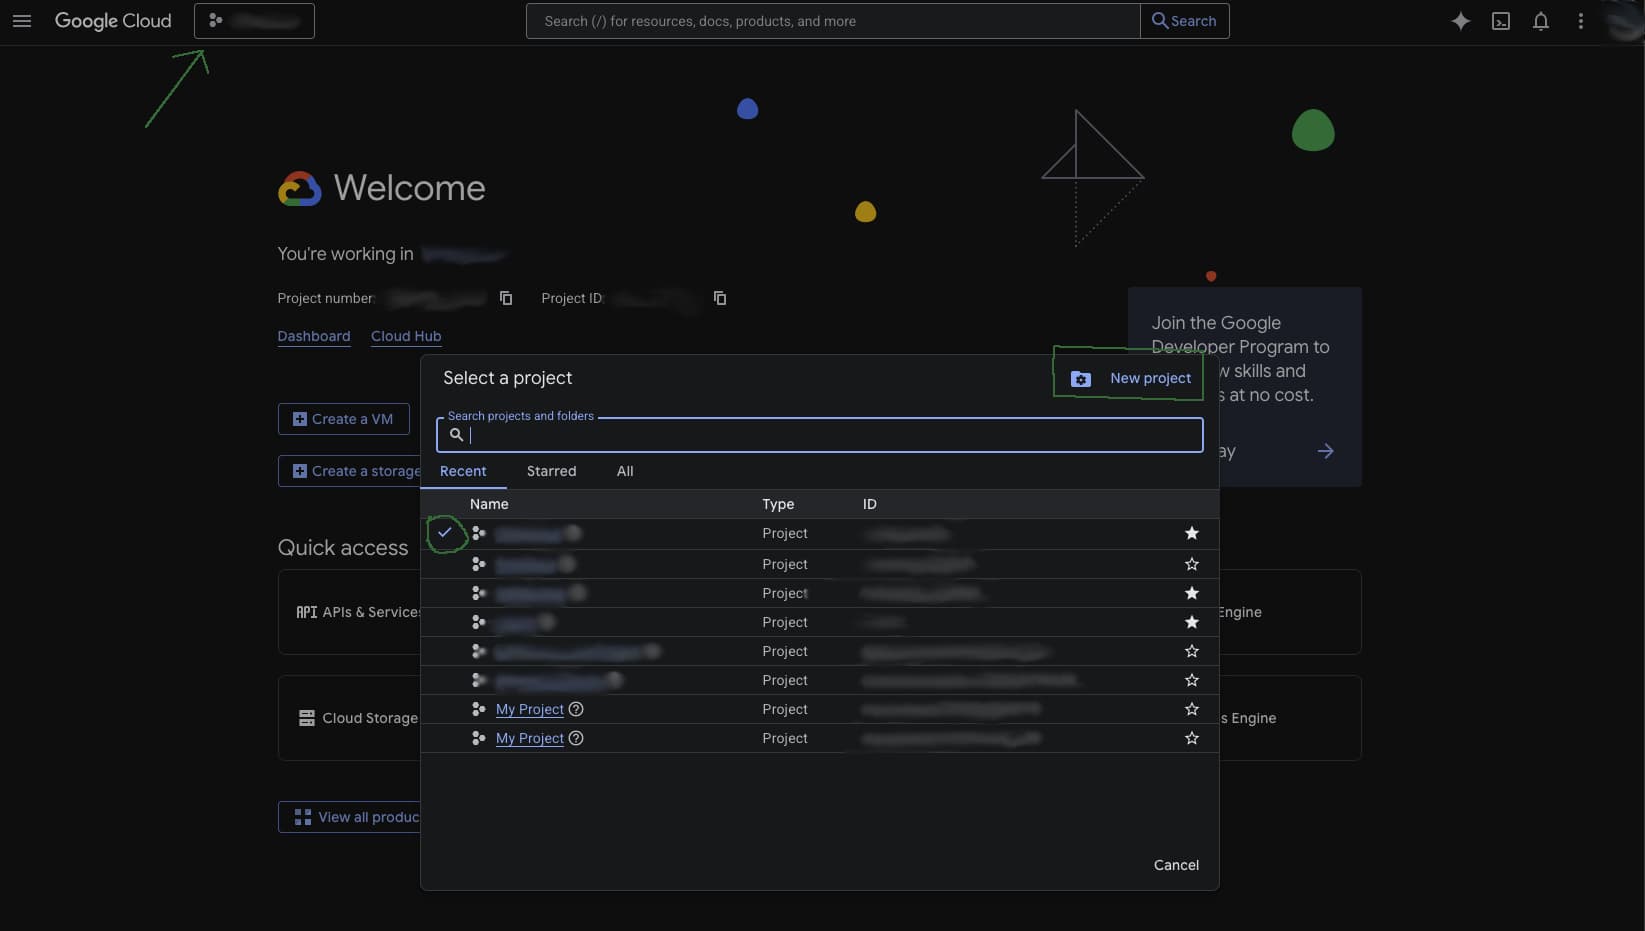The width and height of the screenshot is (1645, 931).
Task: Star the last My Project row
Action: 1192,738
